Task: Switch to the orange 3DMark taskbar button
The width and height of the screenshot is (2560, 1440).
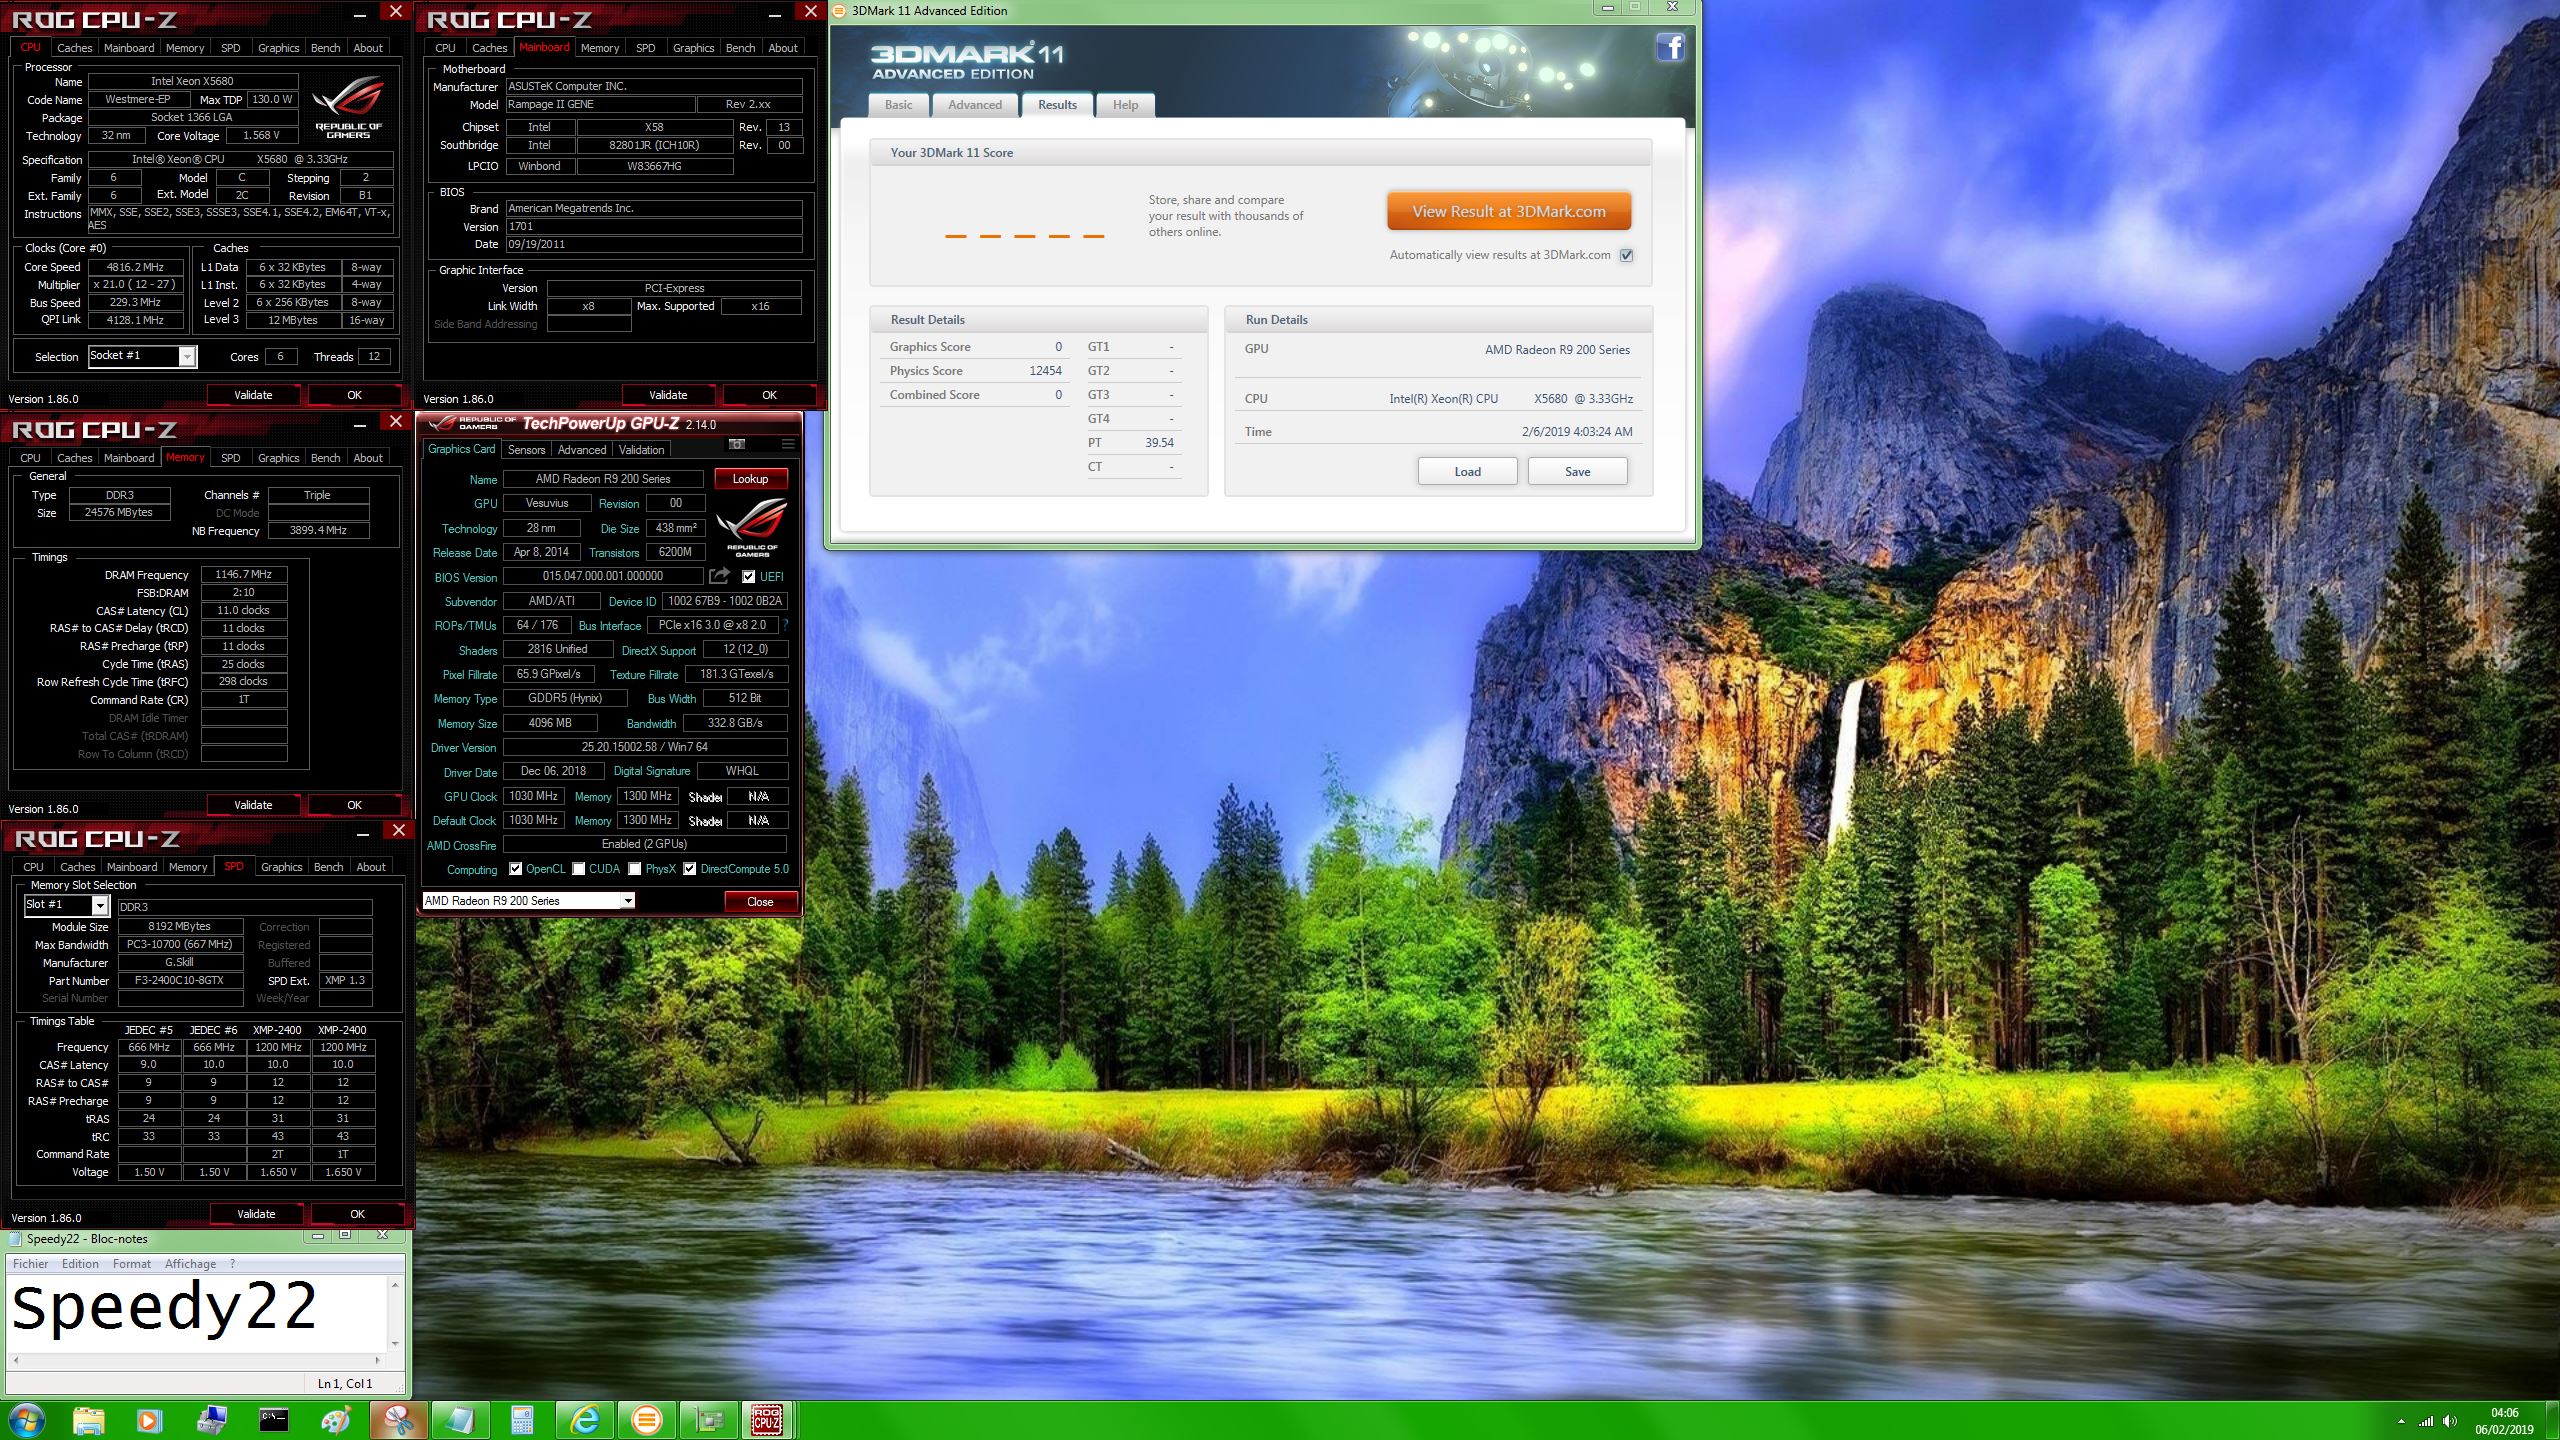Action: coord(646,1420)
